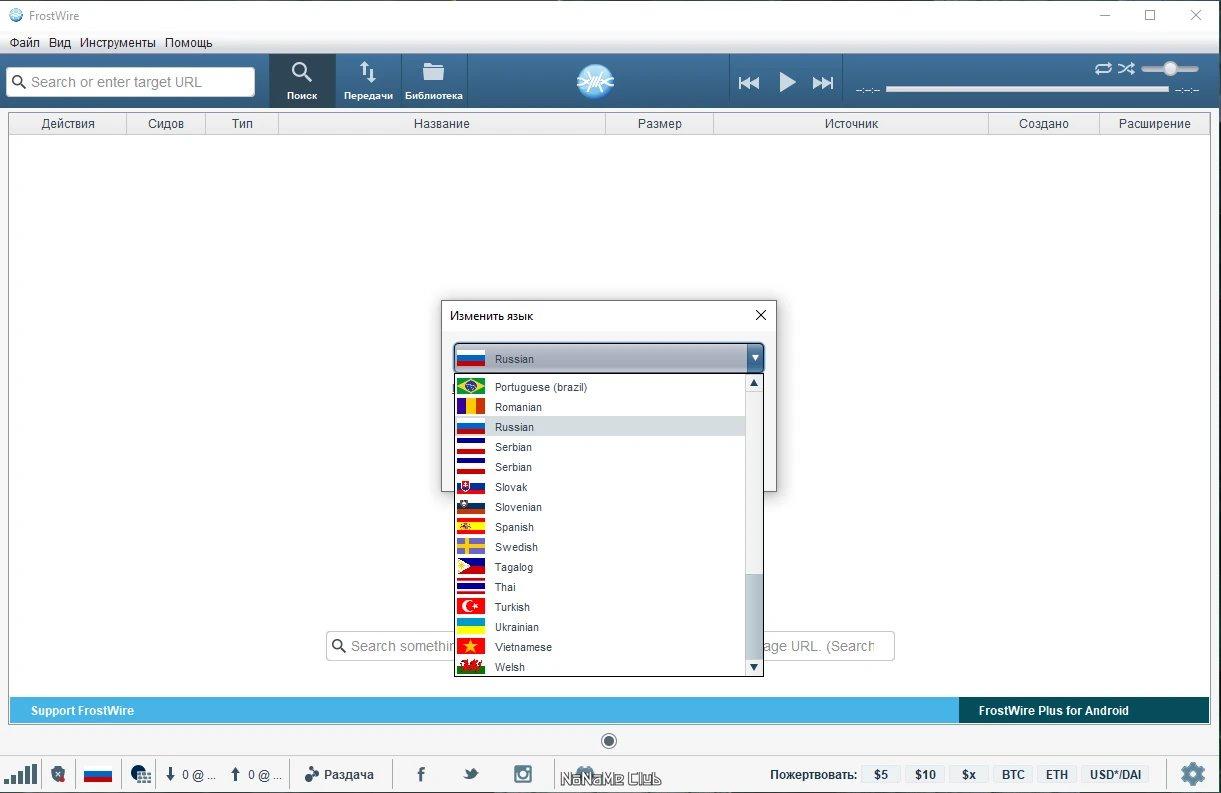1221x793 pixels.
Task: Open FrostWire's Facebook page icon
Action: (x=421, y=774)
